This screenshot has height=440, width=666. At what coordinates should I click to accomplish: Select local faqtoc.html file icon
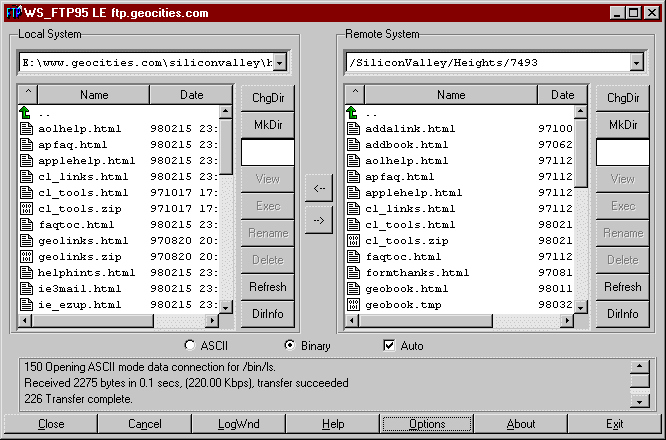[x=26, y=224]
